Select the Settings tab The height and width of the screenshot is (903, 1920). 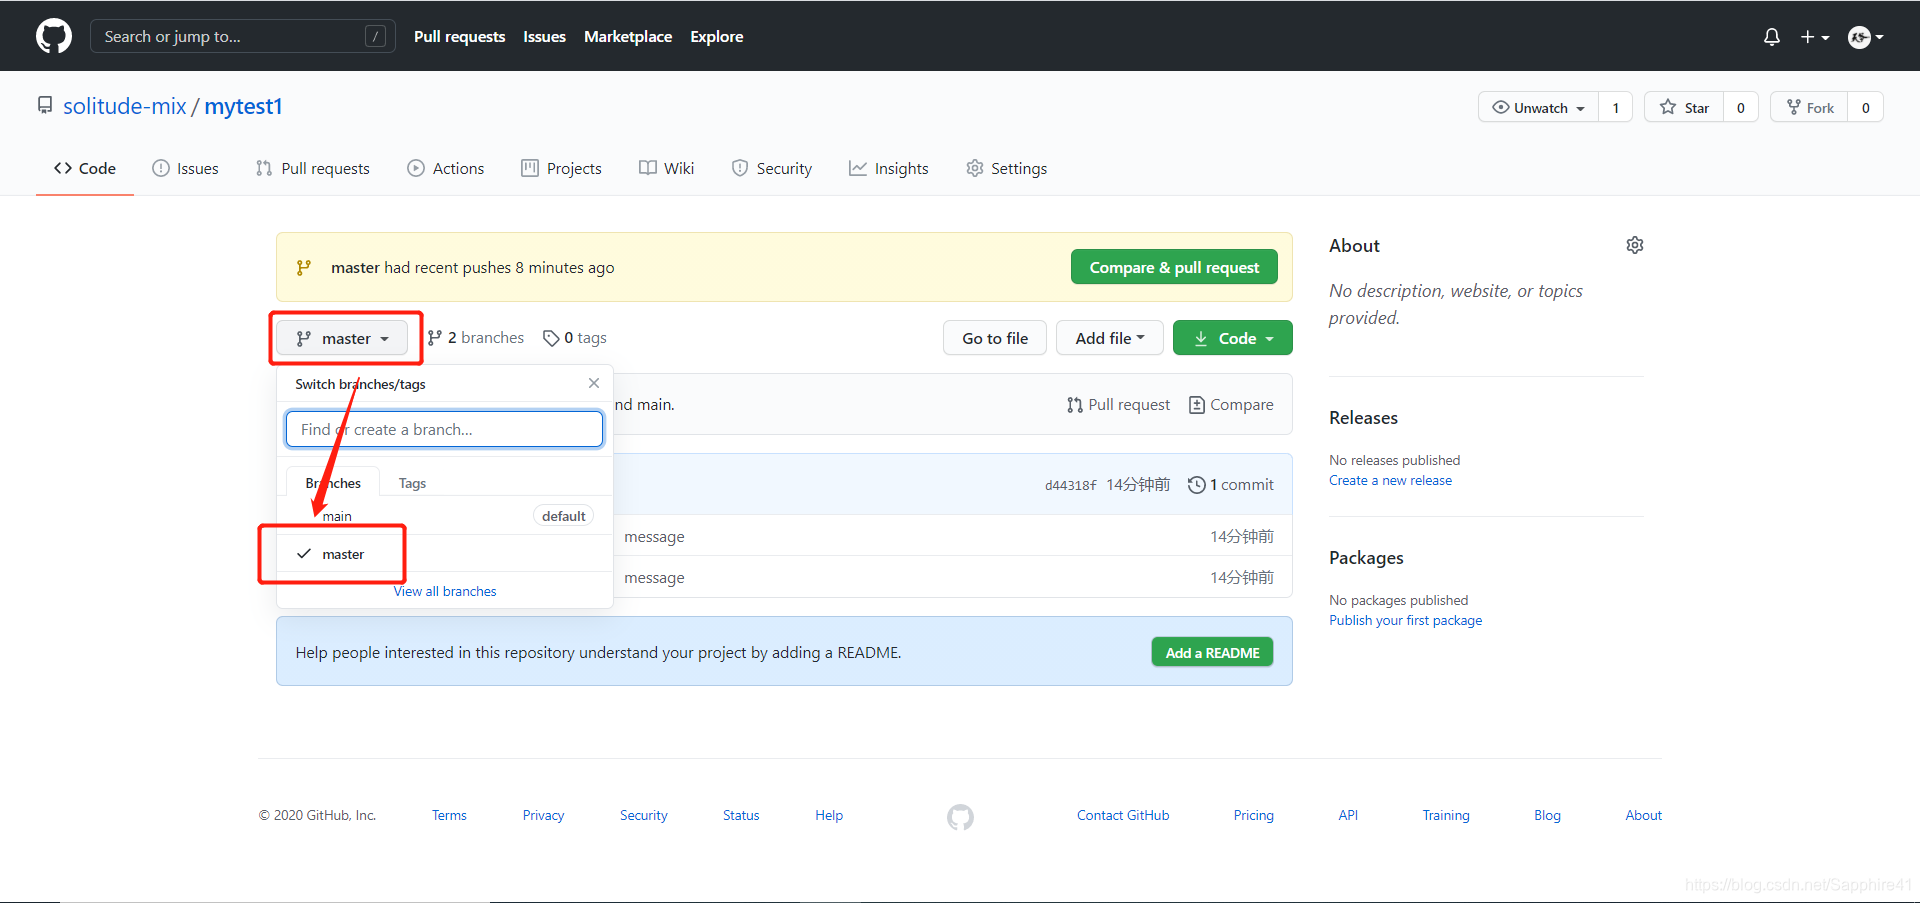pos(1006,168)
